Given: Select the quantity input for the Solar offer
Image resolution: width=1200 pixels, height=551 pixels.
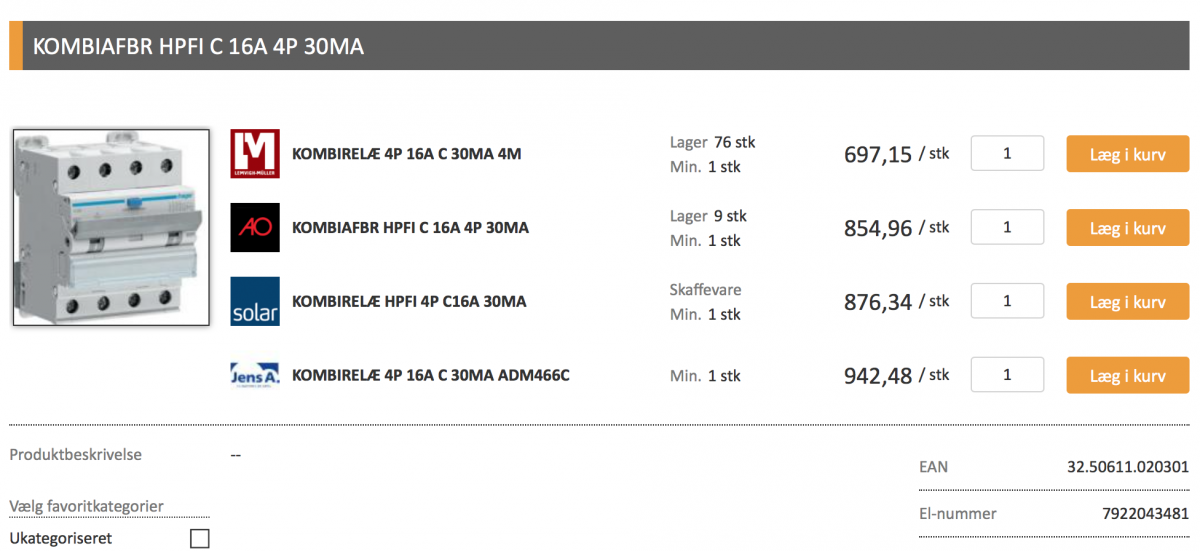Looking at the screenshot, I should pyautogui.click(x=1007, y=301).
